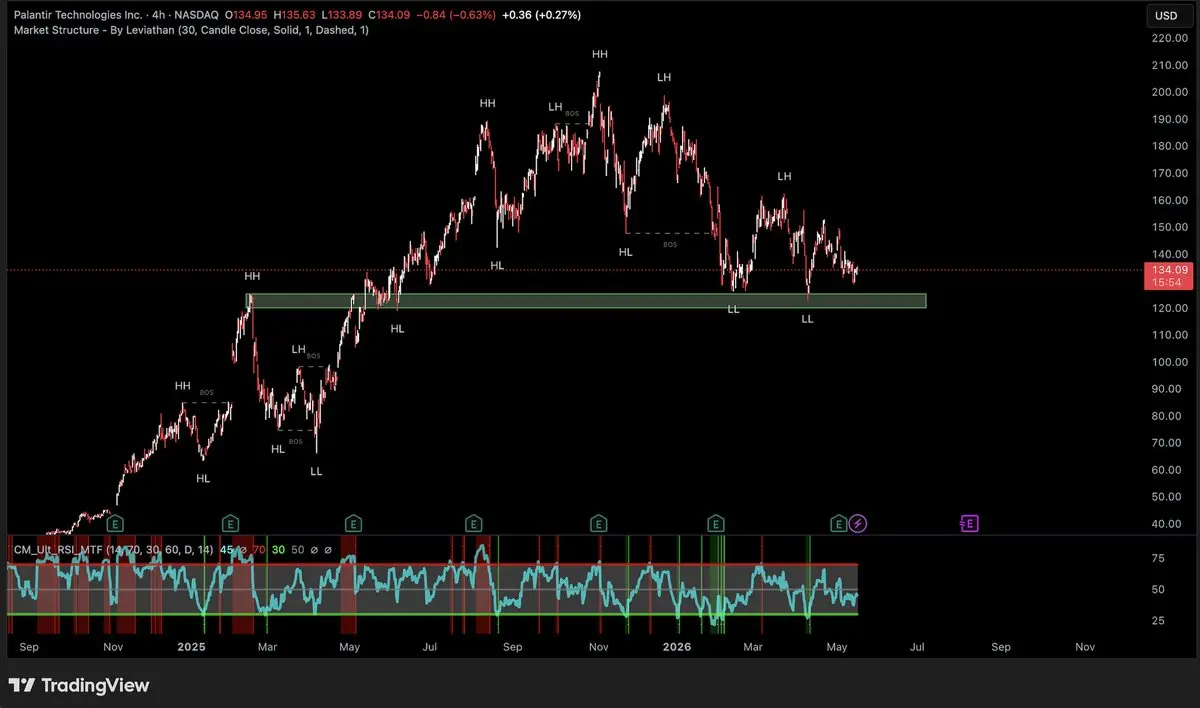Click the 75 level on the RSI axis

[x=1157, y=559]
